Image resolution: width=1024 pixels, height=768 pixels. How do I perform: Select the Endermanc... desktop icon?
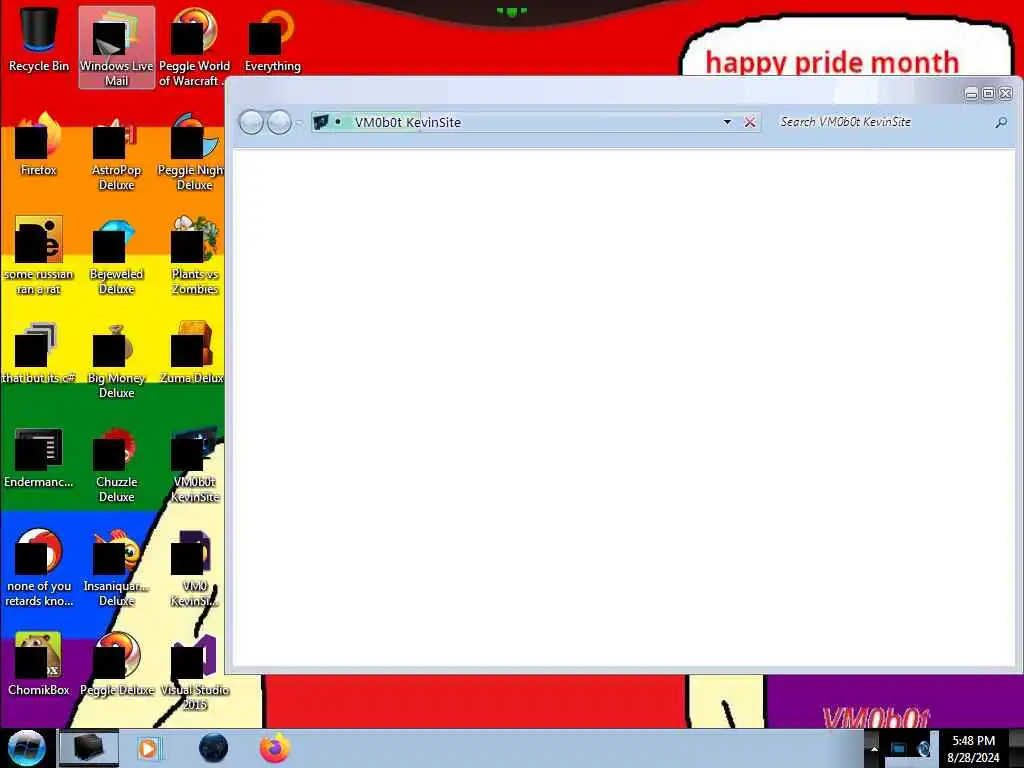click(x=39, y=457)
